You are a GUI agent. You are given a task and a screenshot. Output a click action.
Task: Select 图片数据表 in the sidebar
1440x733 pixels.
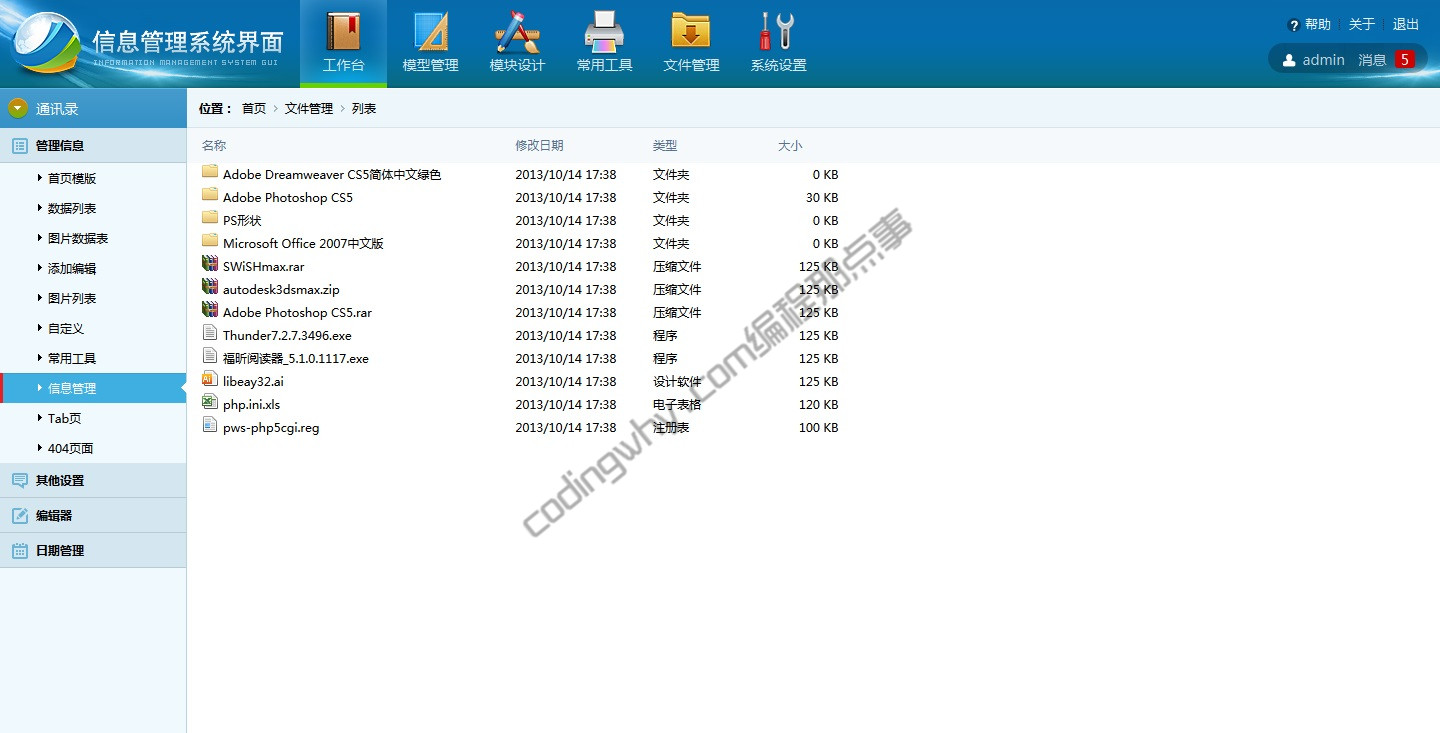tap(78, 239)
